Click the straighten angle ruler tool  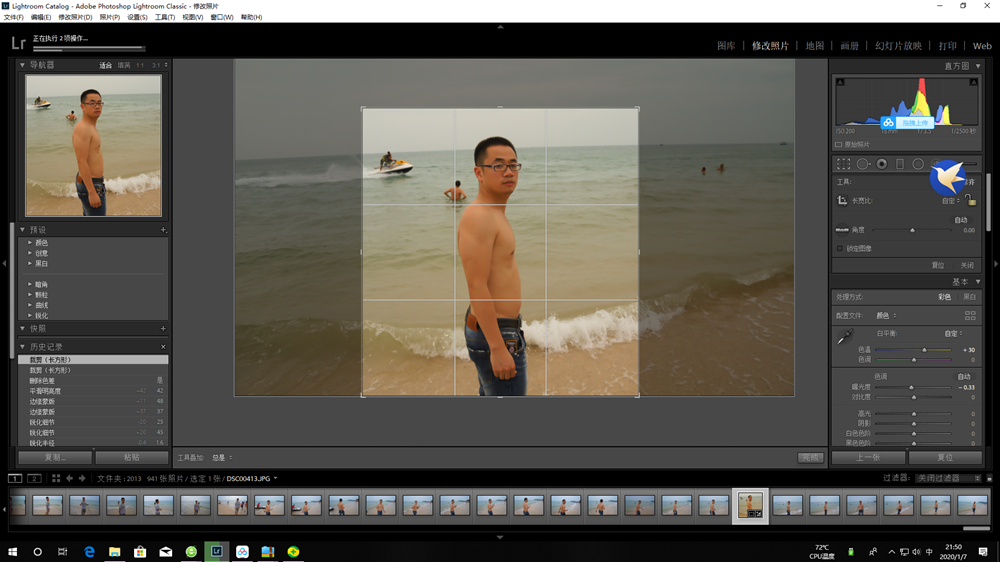click(842, 230)
